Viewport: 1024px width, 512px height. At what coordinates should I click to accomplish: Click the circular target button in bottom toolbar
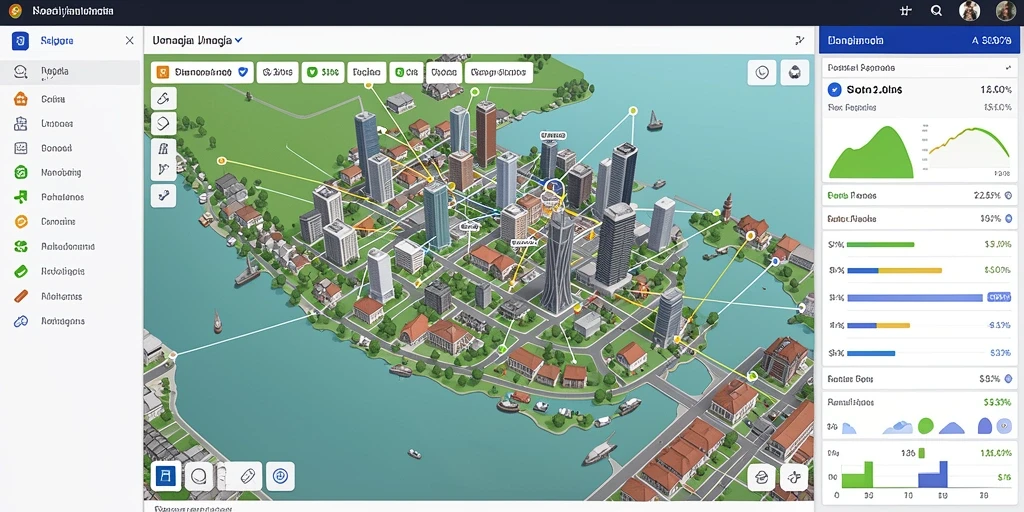click(280, 476)
